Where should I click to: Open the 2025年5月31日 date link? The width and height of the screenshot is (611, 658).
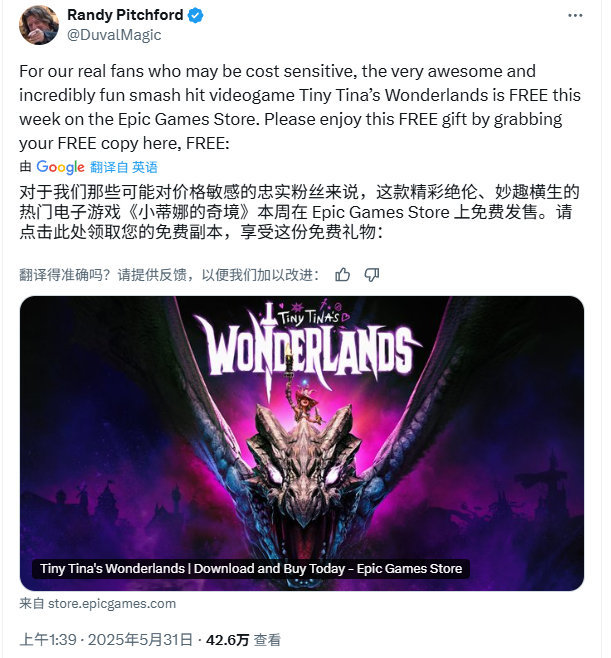(x=140, y=640)
